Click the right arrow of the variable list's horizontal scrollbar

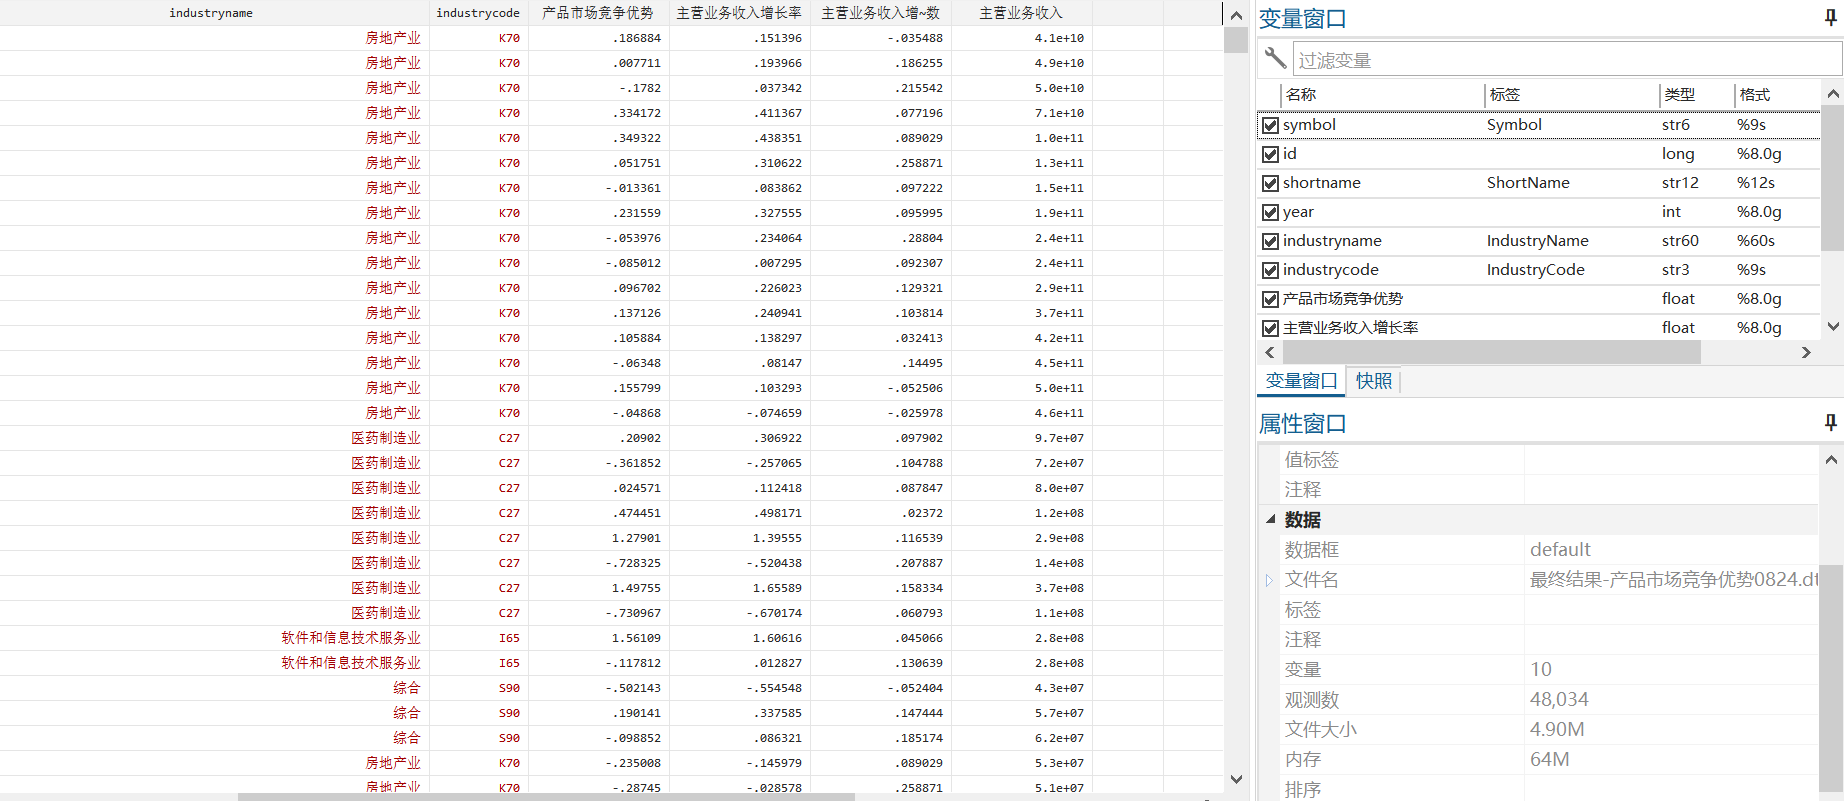point(1806,352)
